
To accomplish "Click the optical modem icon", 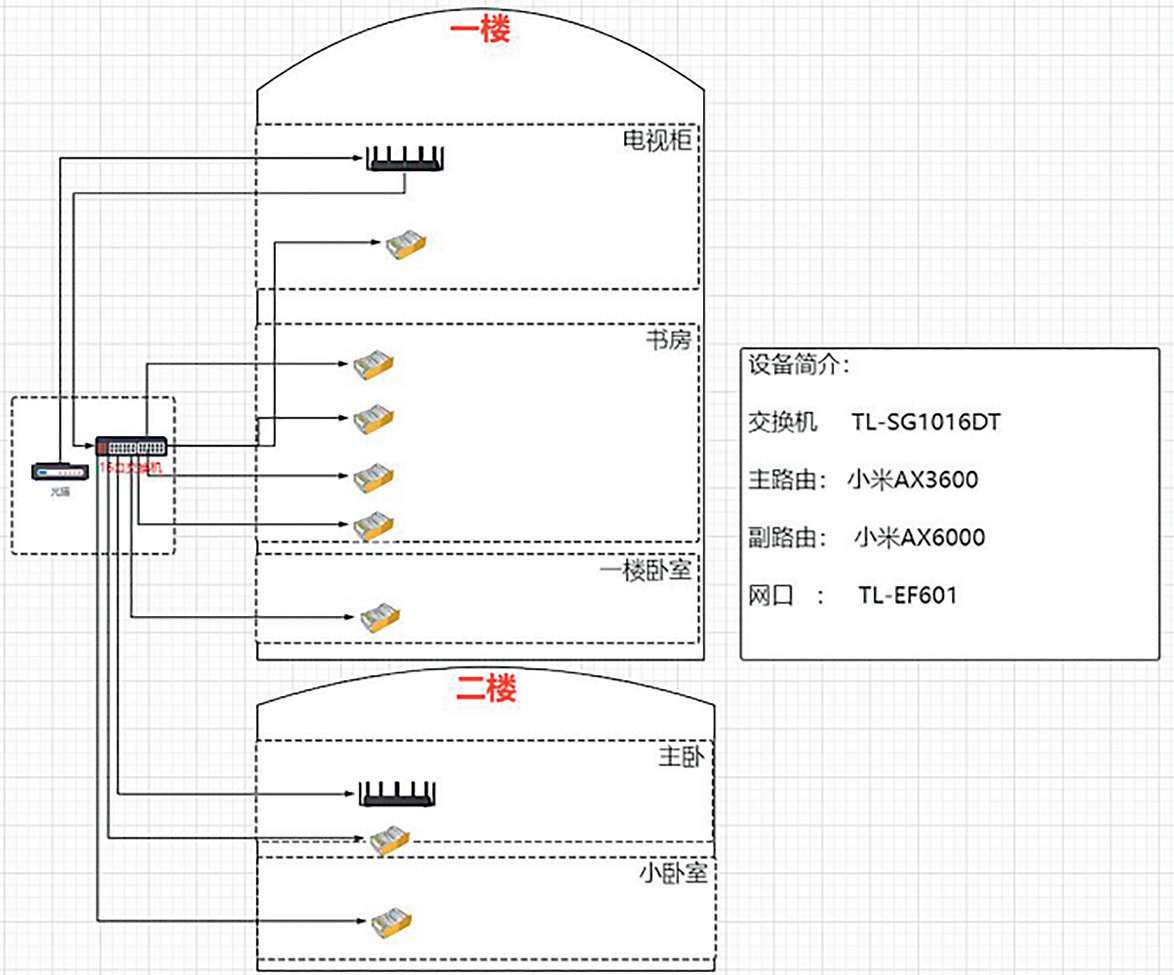I will pyautogui.click(x=62, y=473).
